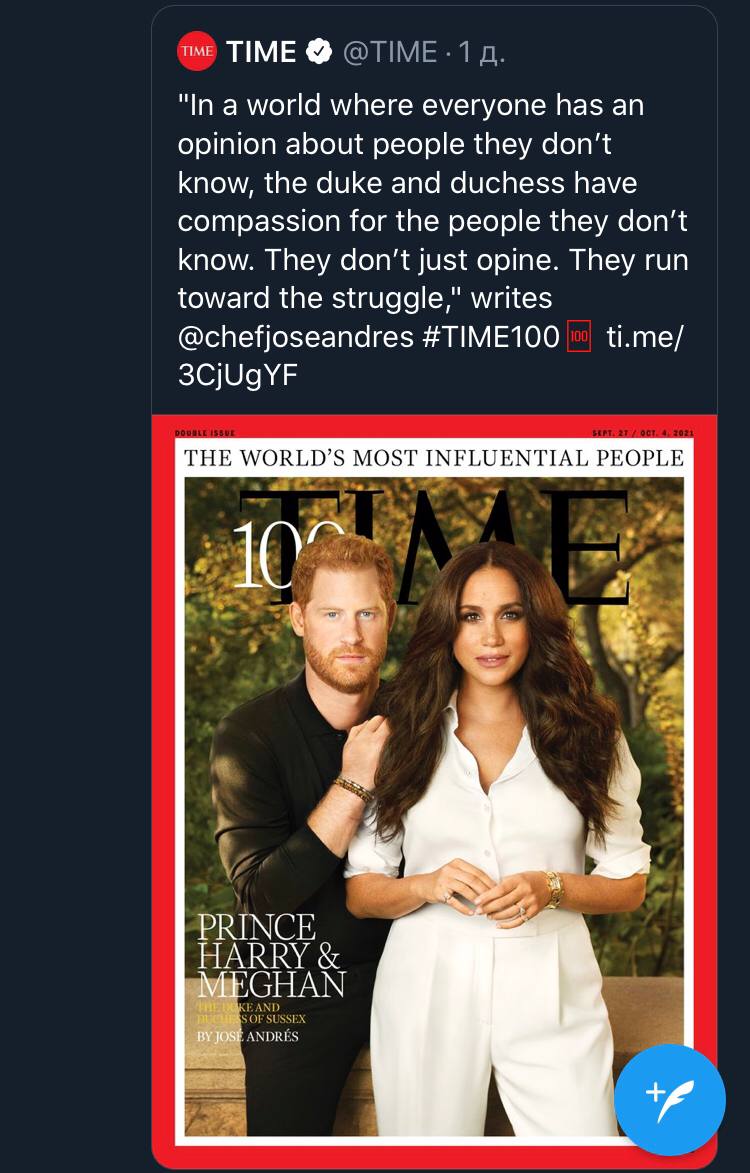
Task: Open the TIME display name
Action: click(261, 52)
